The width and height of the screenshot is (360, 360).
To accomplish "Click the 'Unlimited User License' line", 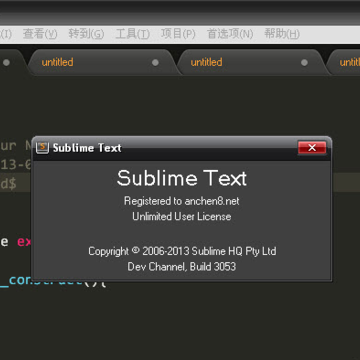I will coord(182,217).
